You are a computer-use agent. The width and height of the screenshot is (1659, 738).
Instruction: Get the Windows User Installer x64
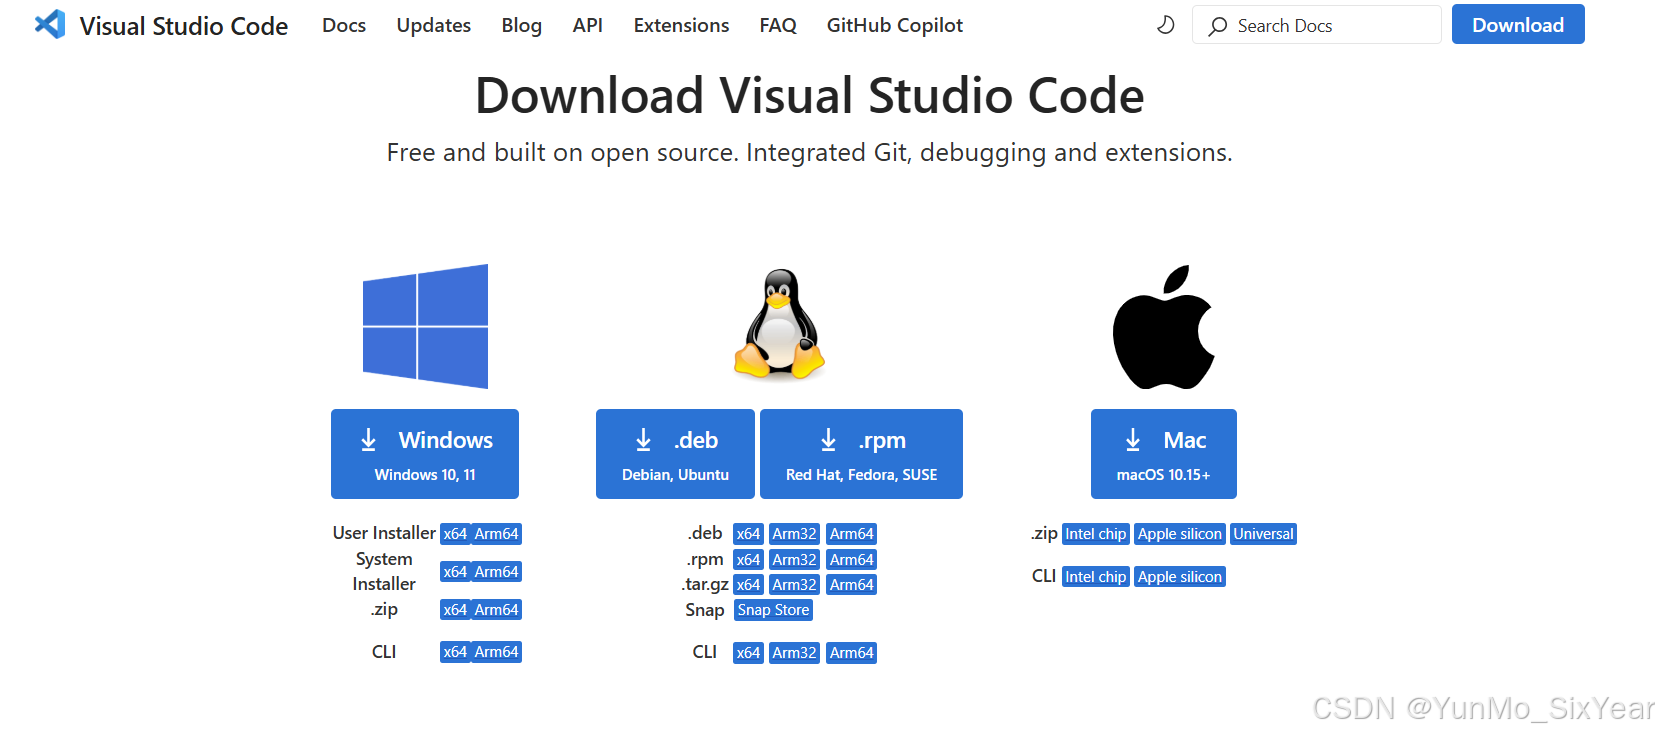pyautogui.click(x=455, y=534)
